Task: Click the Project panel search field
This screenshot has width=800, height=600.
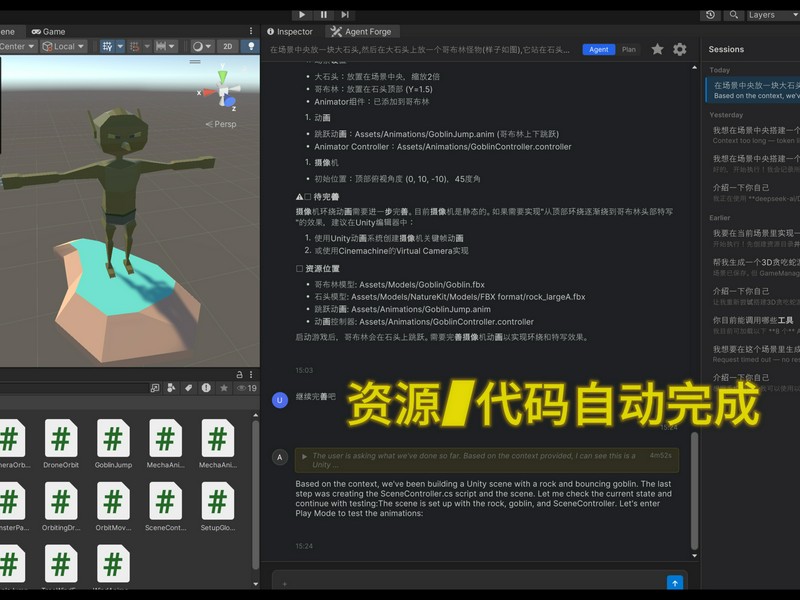Action: [73, 388]
